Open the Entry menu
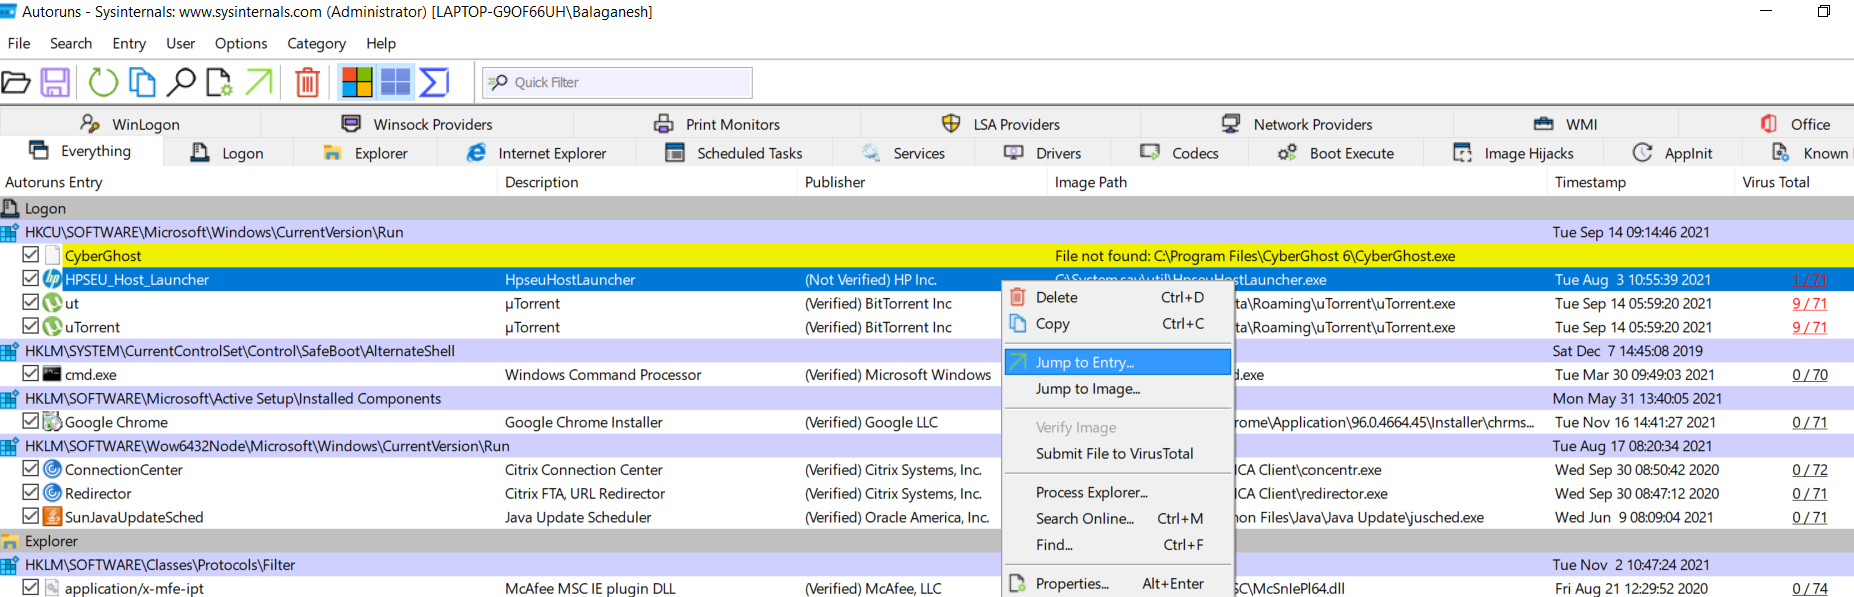Screen dimensions: 1854x597 129,43
